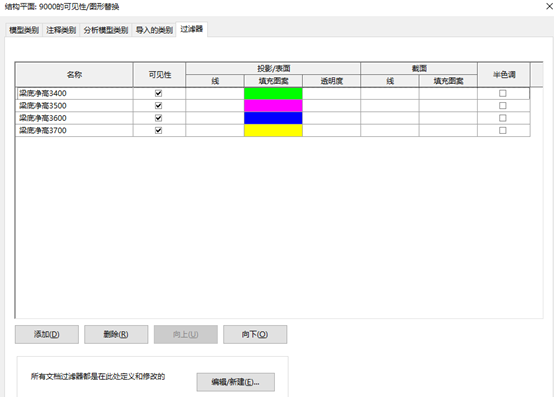Image resolution: width=554 pixels, height=397 pixels.
Task: Click the 添加(D) button
Action: (x=47, y=334)
